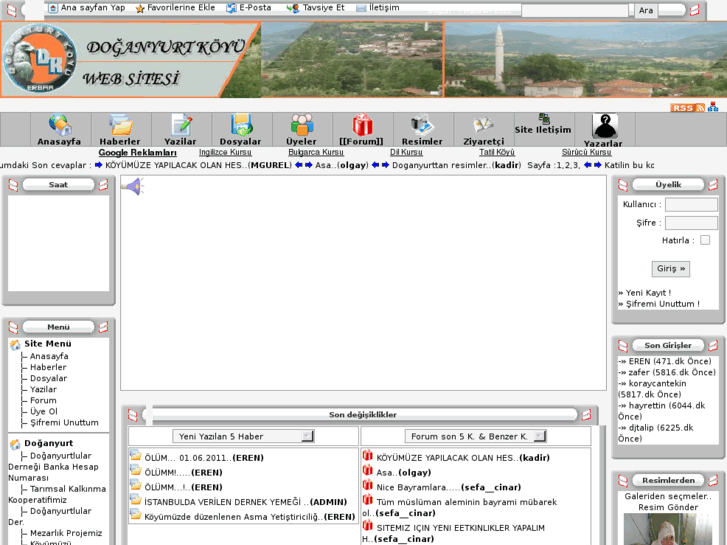Open the İngilizce Kursu ad link
The image size is (727, 545).
tap(225, 152)
